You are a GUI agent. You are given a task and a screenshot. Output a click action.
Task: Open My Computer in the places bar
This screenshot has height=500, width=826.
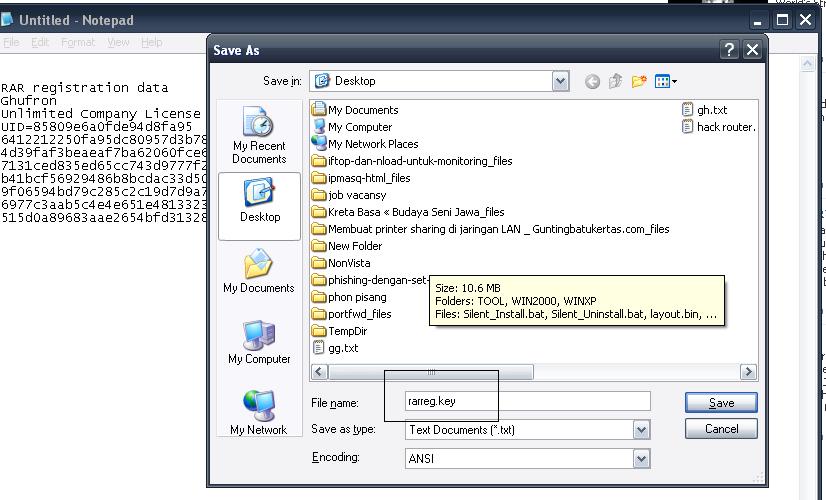pos(259,342)
